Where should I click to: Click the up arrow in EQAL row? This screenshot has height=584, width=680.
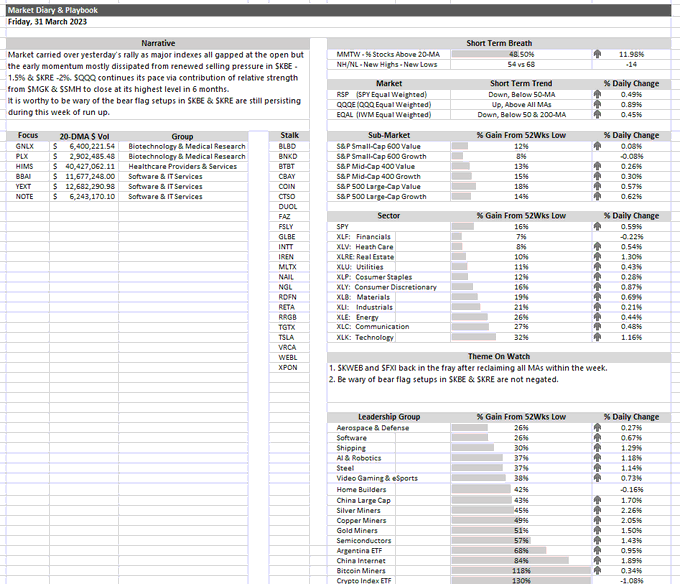tap(597, 114)
